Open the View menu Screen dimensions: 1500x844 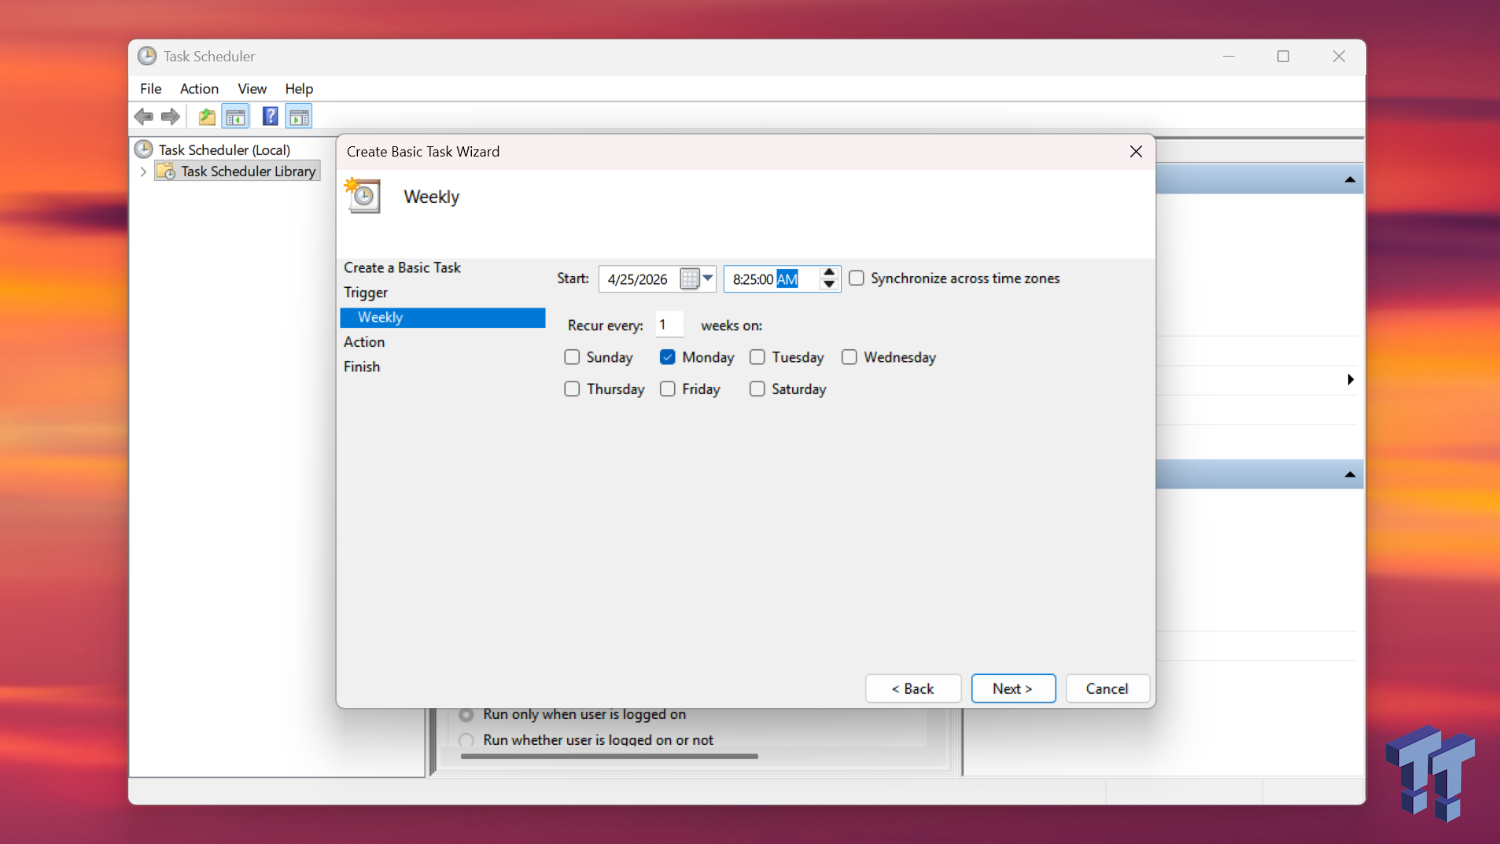tap(252, 89)
